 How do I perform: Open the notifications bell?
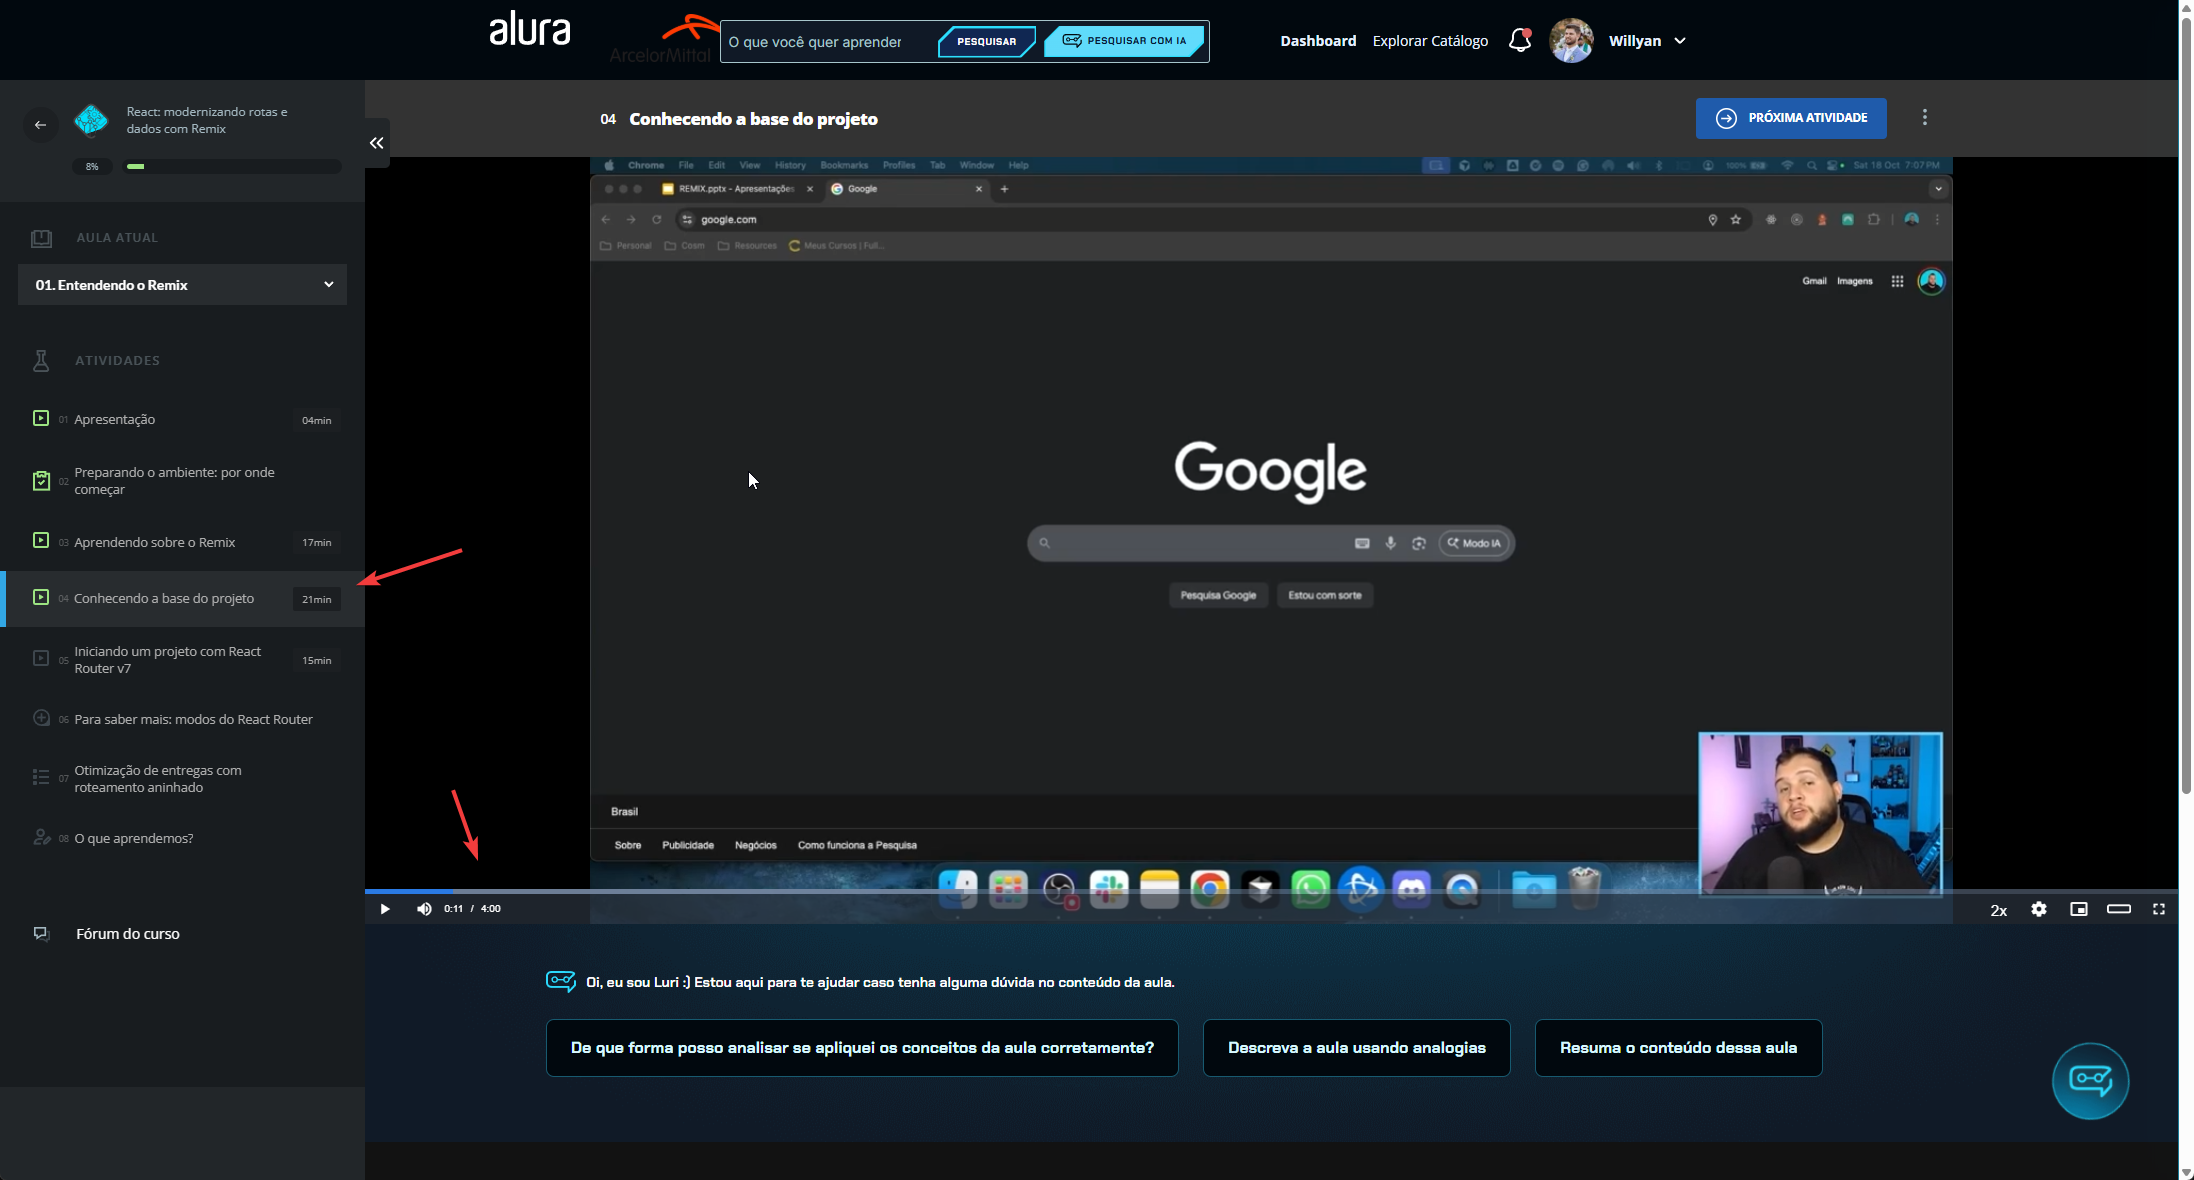coord(1519,40)
